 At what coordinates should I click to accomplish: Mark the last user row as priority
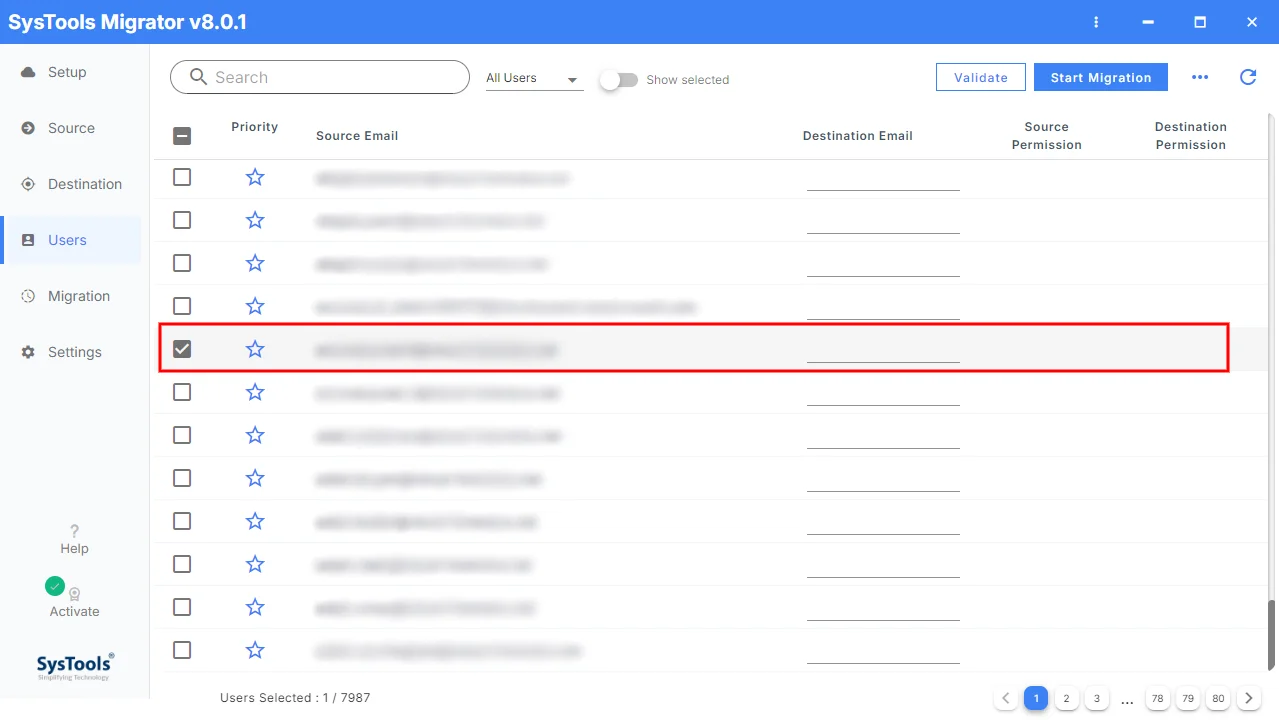coord(255,650)
